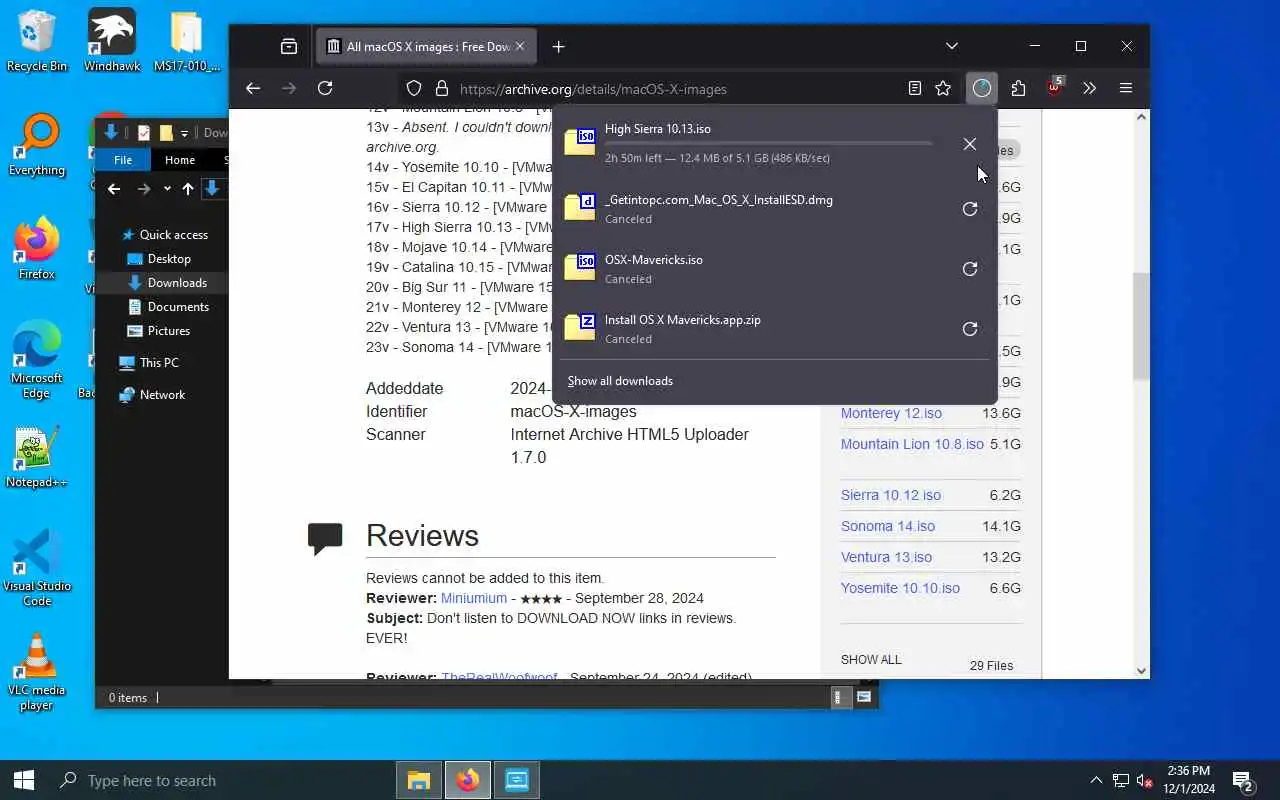This screenshot has width=1280, height=800.
Task: Open File Explorer from the taskbar
Action: coord(419,780)
